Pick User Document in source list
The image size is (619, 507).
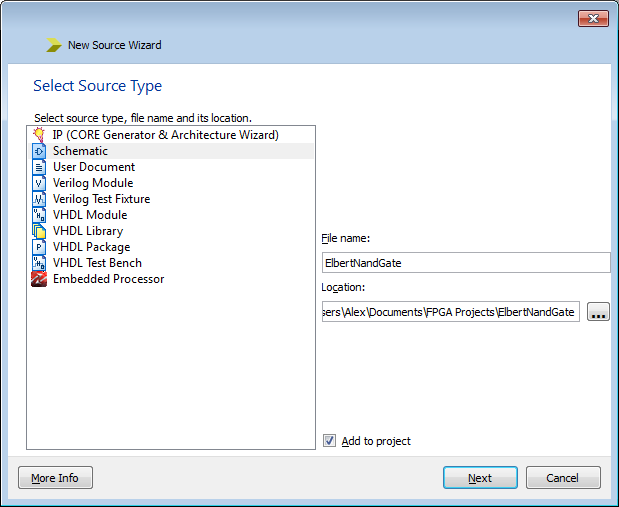94,167
